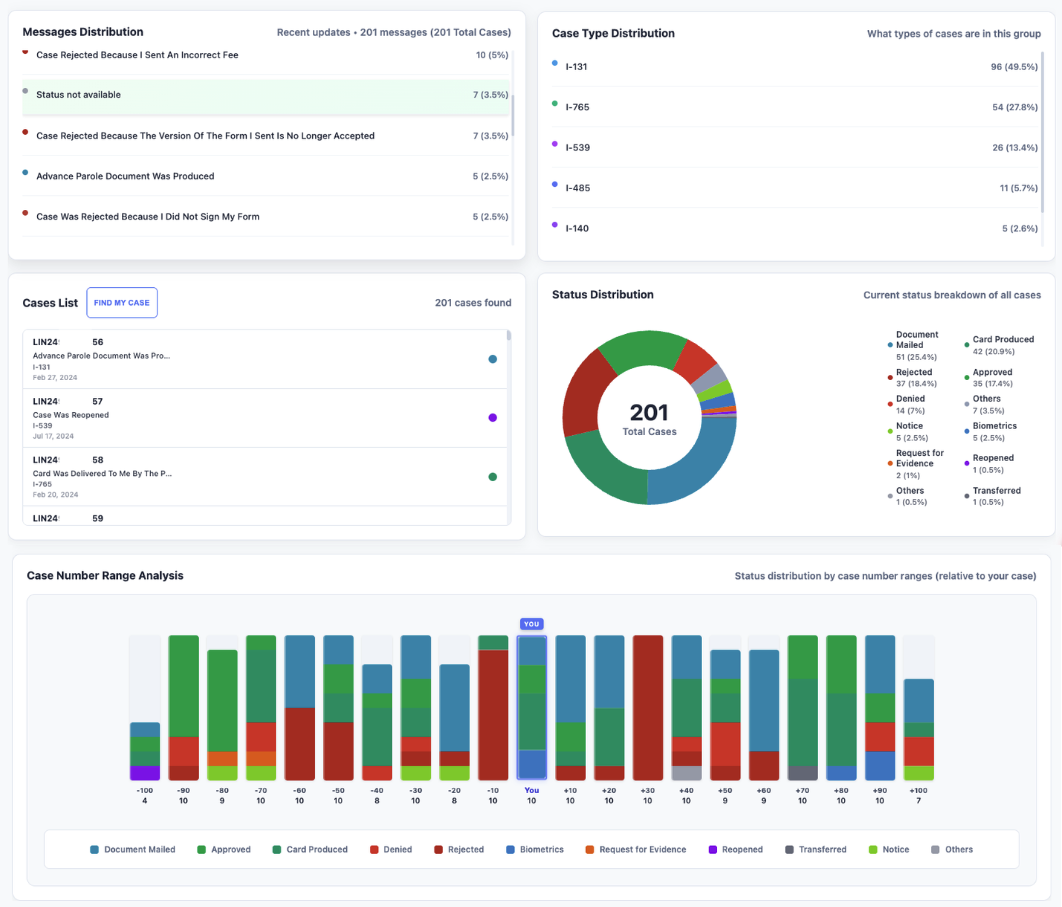Click the gray Transferred dot in status legend
Viewport: 1062px width, 907px height.
point(965,496)
